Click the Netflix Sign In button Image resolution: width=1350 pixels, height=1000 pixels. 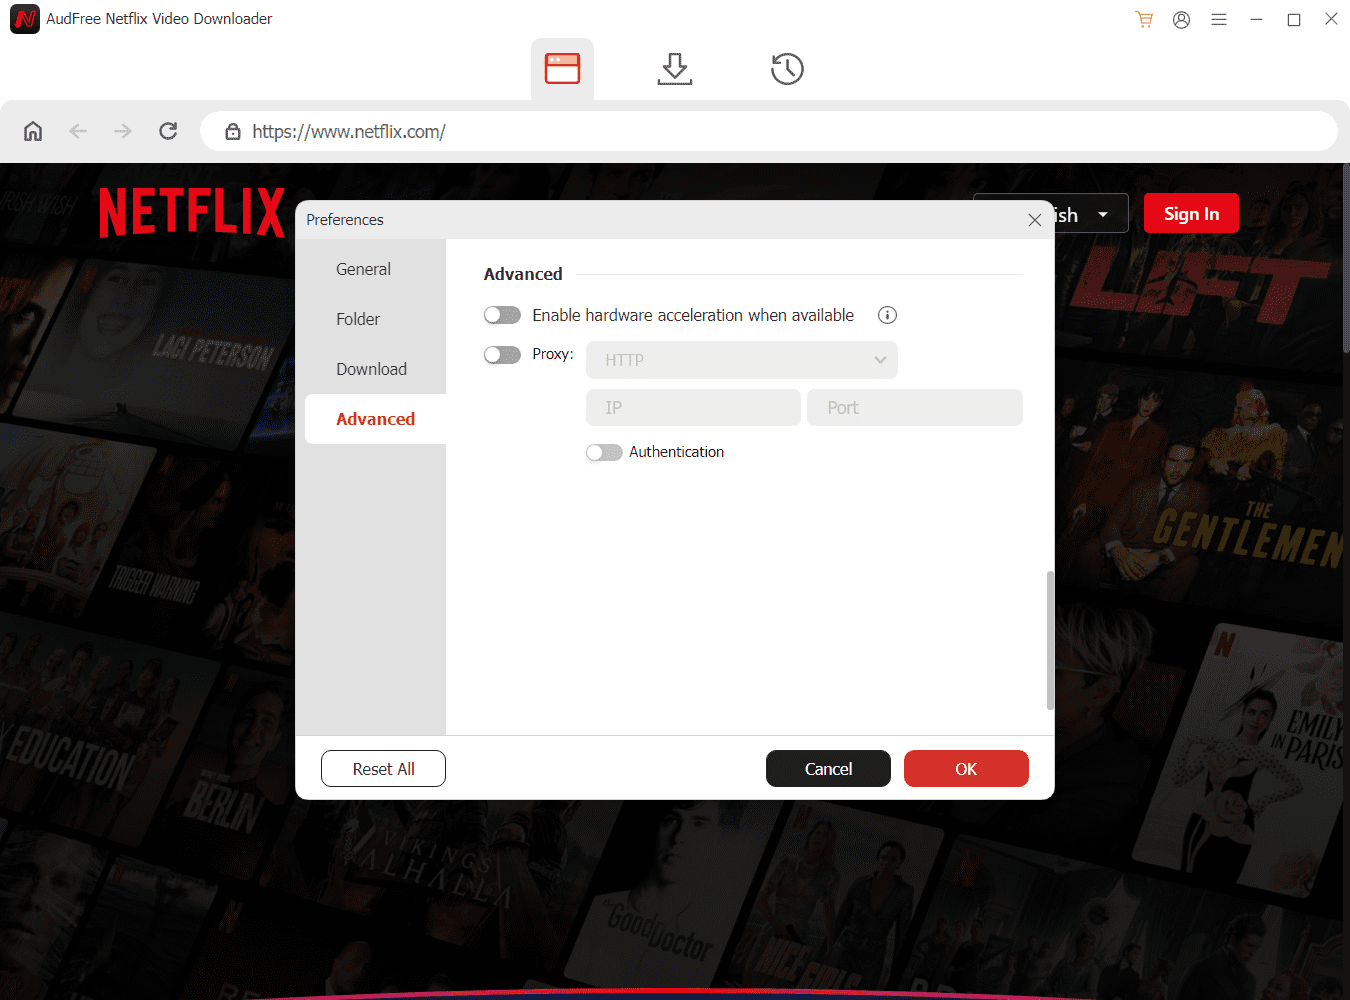(x=1191, y=213)
